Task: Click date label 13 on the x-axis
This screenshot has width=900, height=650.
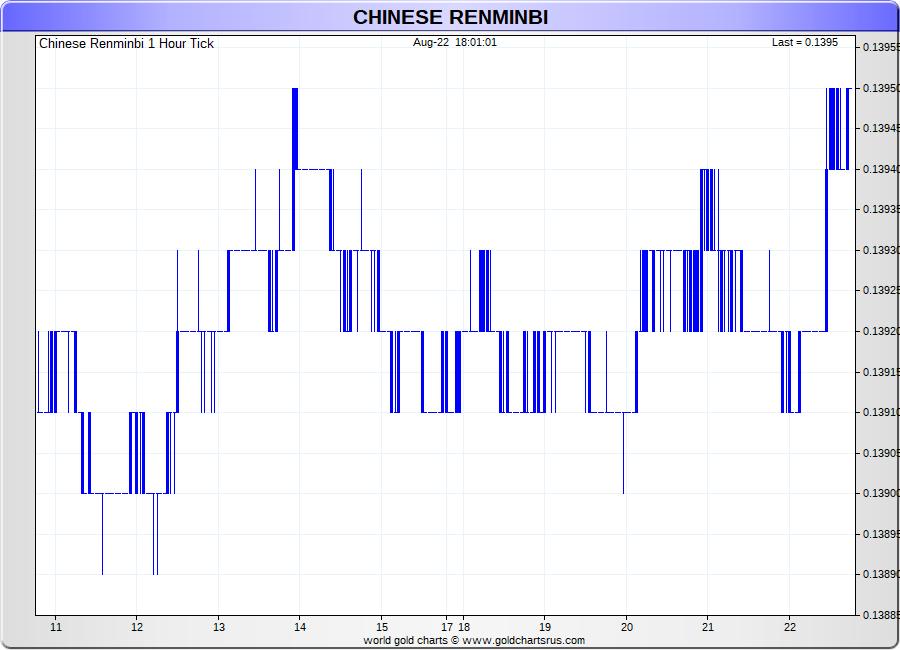Action: 219,627
